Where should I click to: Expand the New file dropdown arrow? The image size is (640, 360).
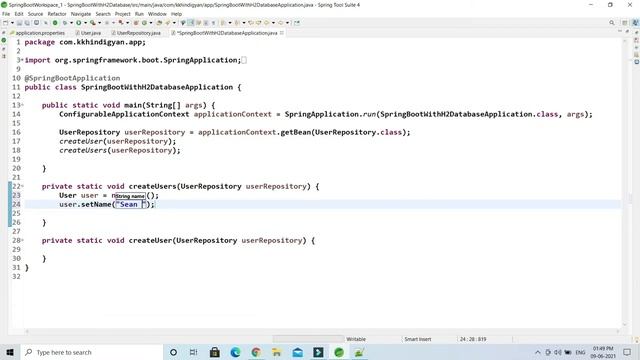point(12,23)
